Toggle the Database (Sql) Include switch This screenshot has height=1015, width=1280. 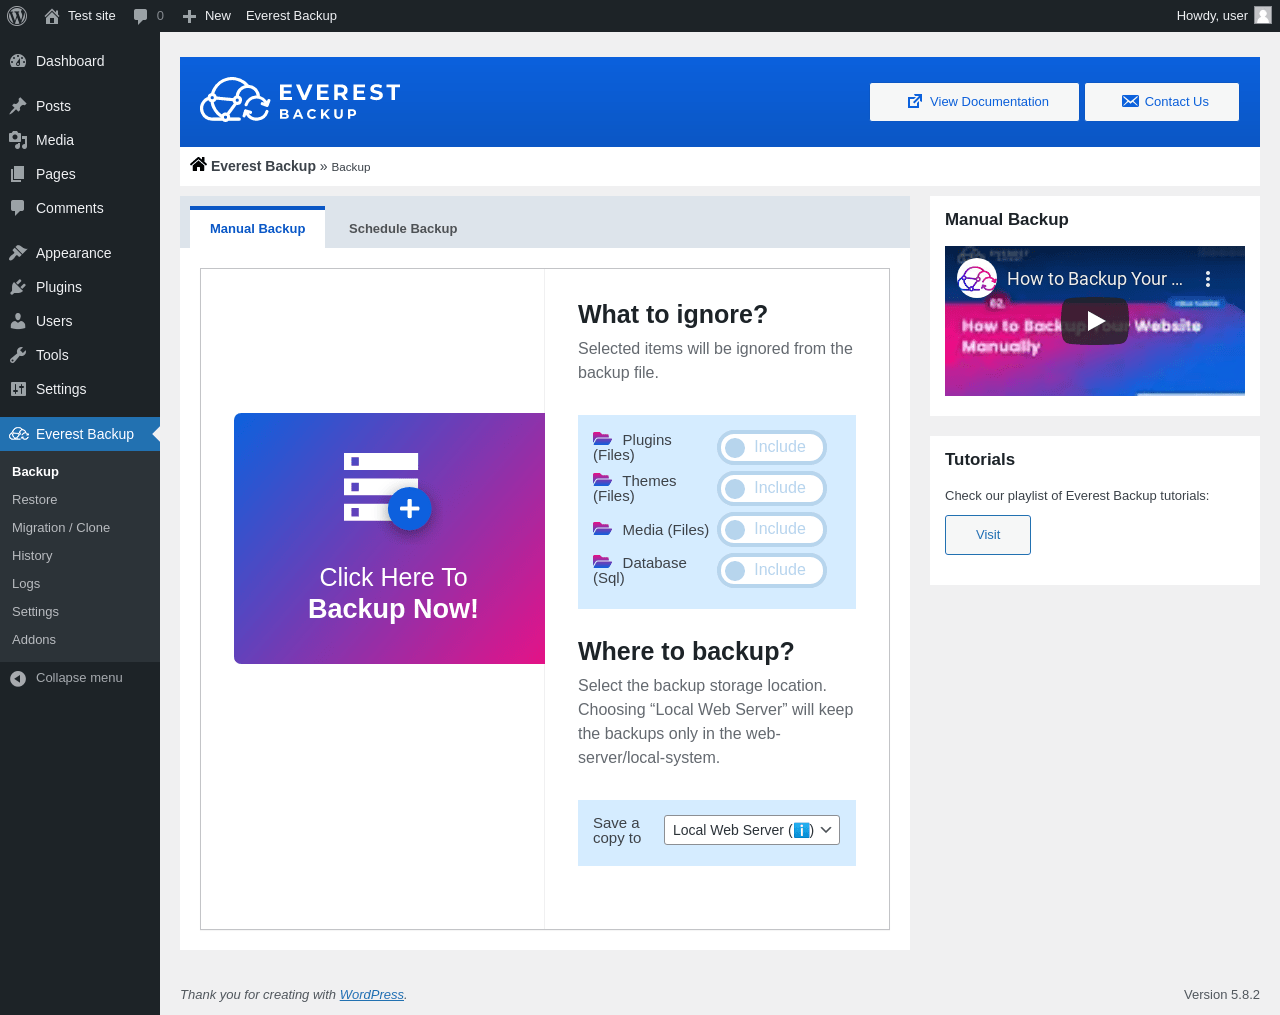tap(772, 570)
